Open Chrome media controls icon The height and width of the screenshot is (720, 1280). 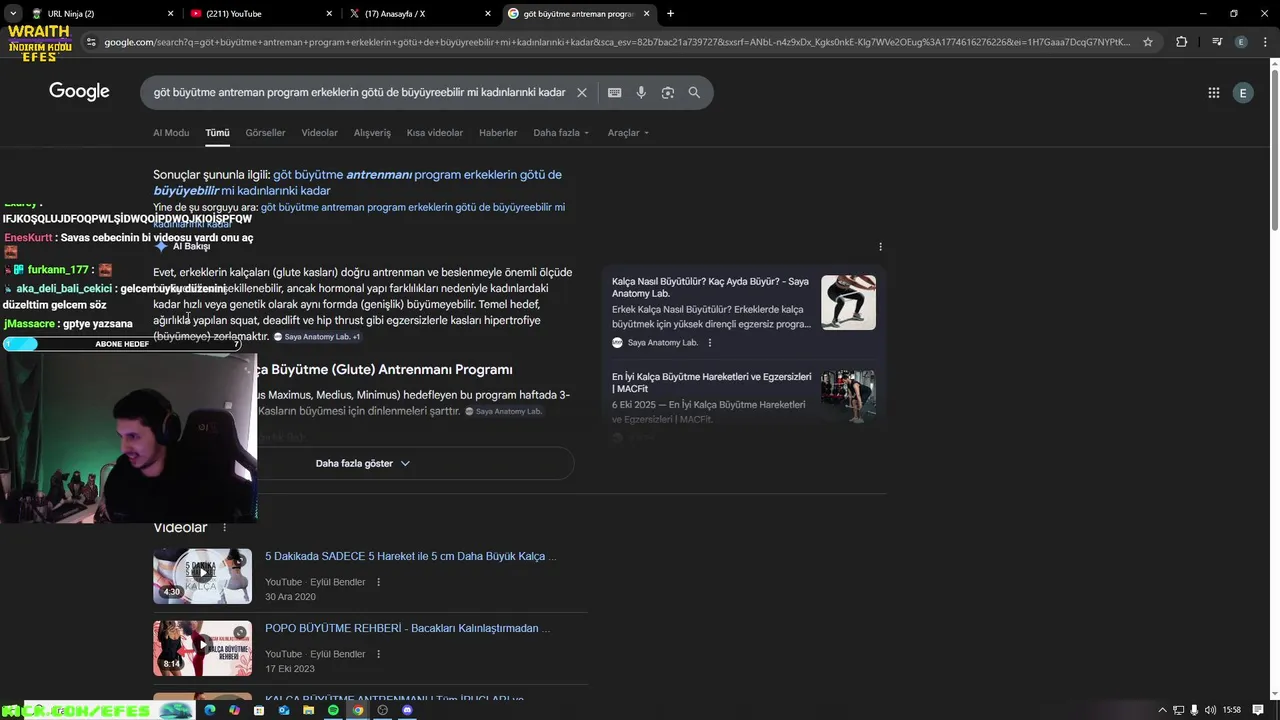[1217, 42]
